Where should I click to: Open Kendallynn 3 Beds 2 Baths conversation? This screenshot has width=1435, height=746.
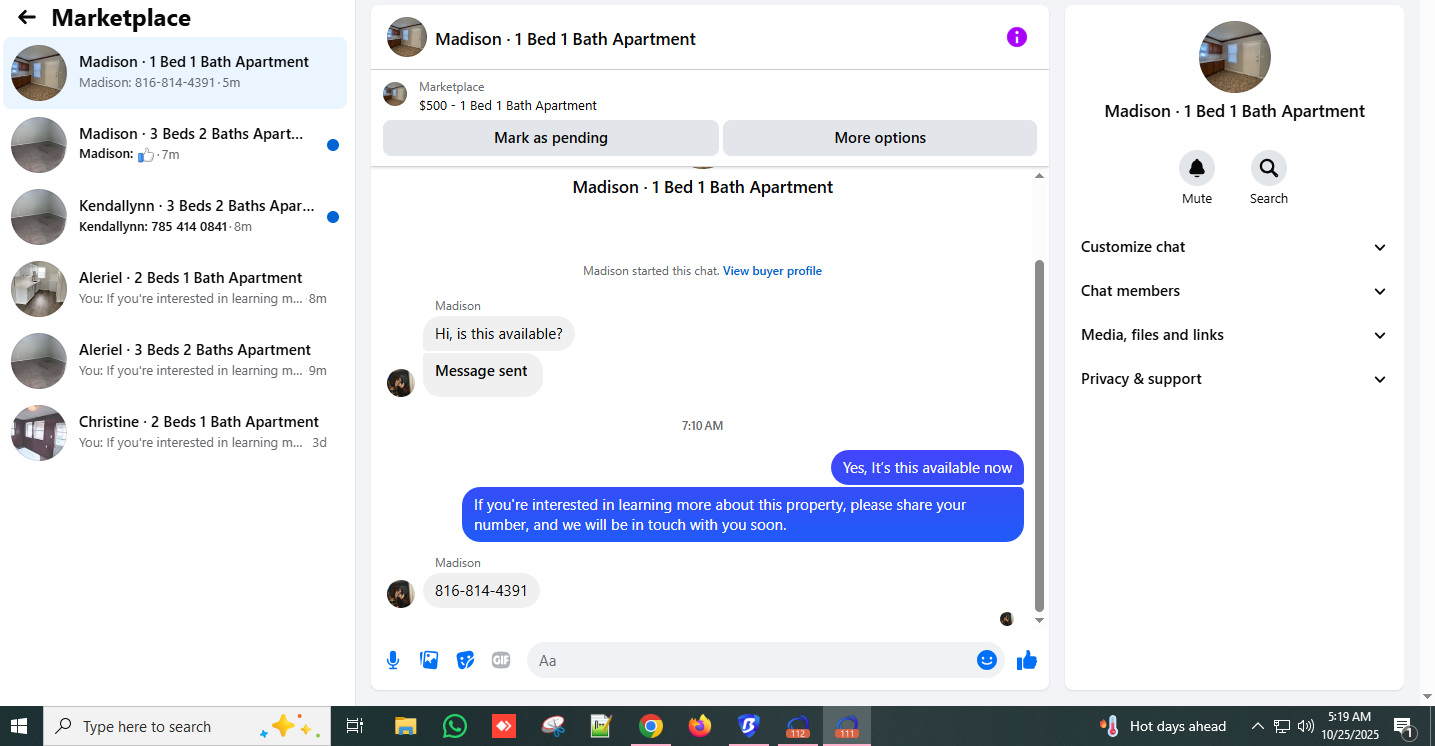point(175,217)
